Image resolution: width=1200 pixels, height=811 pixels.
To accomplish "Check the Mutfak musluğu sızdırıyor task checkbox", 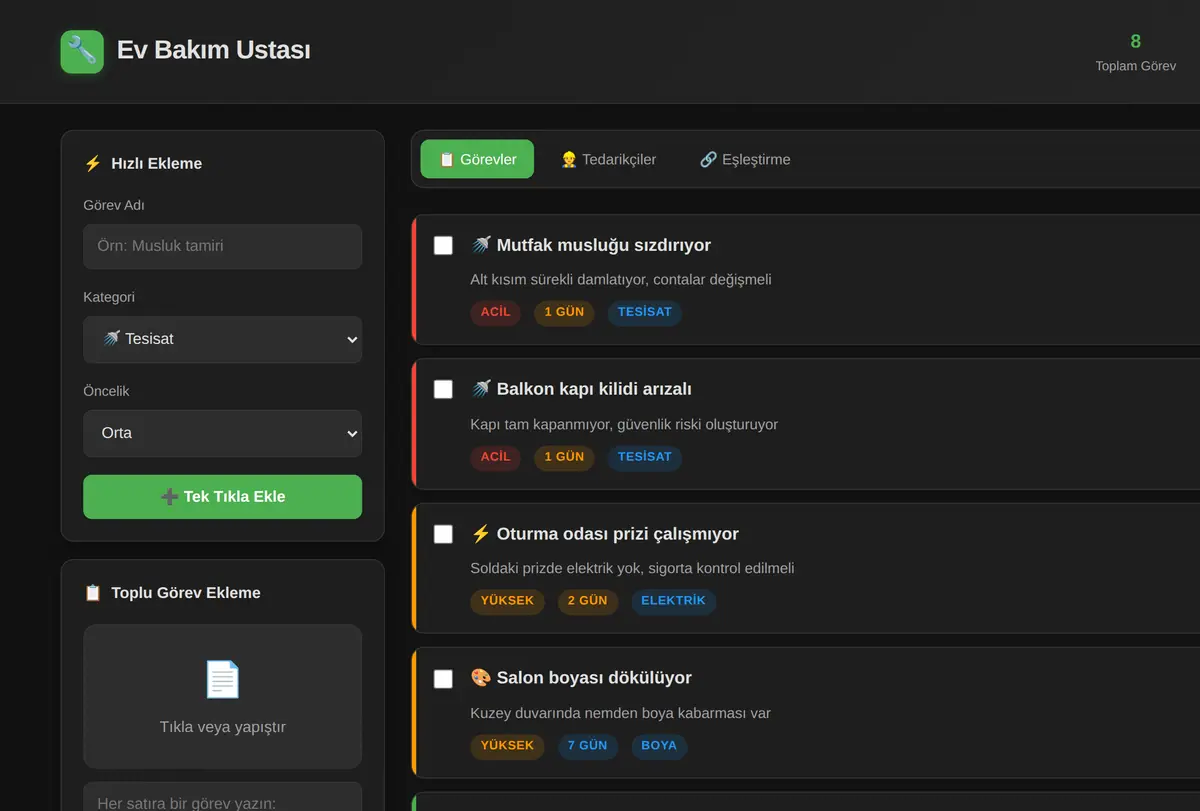I will pos(443,245).
